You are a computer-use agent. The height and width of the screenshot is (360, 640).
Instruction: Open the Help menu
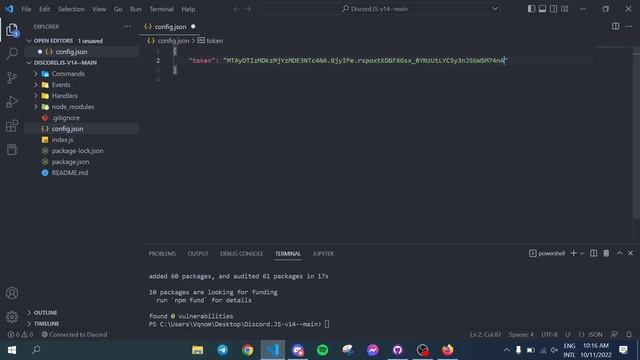click(188, 9)
